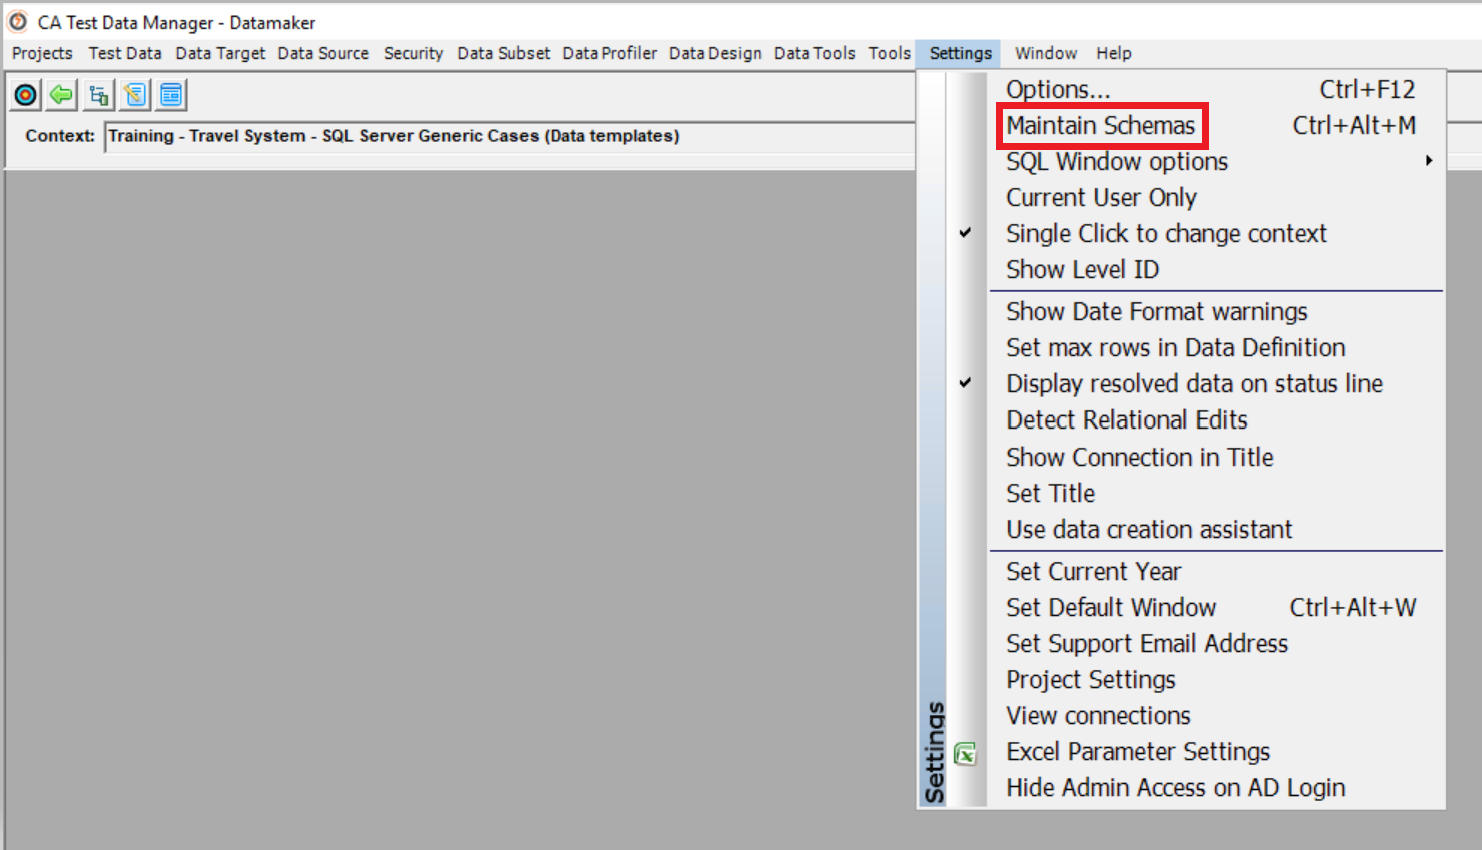Open the Projects menu
This screenshot has width=1482, height=850.
pyautogui.click(x=42, y=53)
